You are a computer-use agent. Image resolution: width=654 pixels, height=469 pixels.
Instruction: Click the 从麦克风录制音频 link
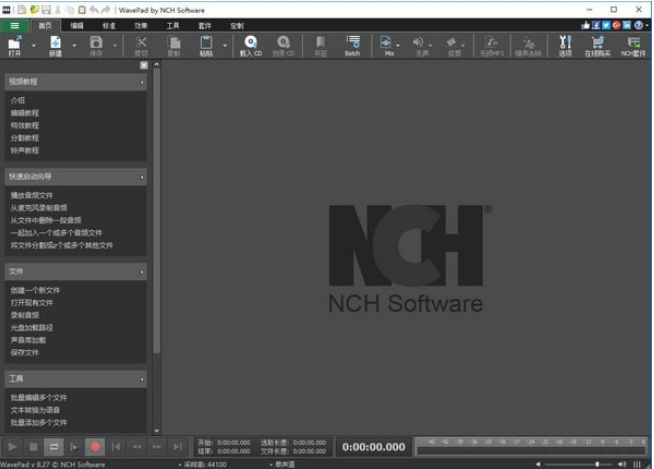[x=39, y=208]
